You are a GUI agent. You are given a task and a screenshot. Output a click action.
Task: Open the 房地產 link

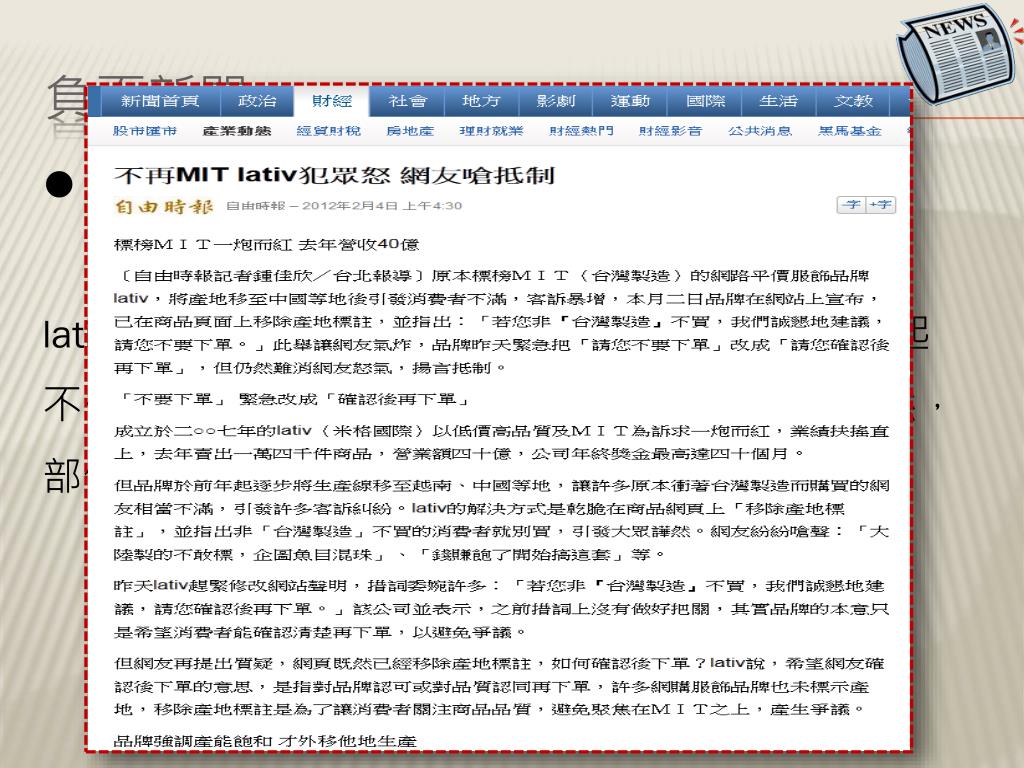point(410,131)
